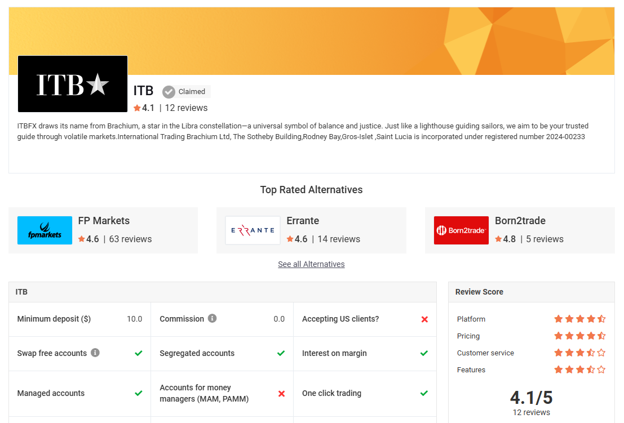
Task: Click the star icon beside ITB's 4.1 rating
Action: click(137, 108)
